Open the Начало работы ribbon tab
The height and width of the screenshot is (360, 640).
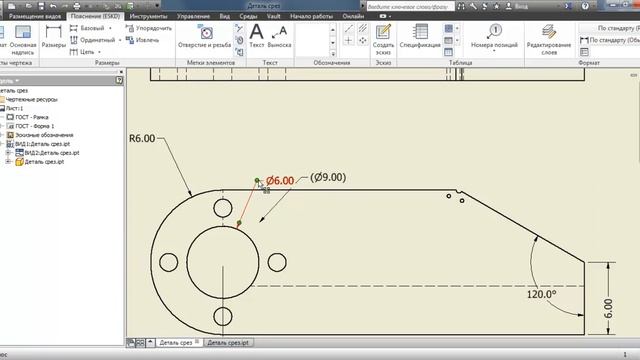point(311,16)
